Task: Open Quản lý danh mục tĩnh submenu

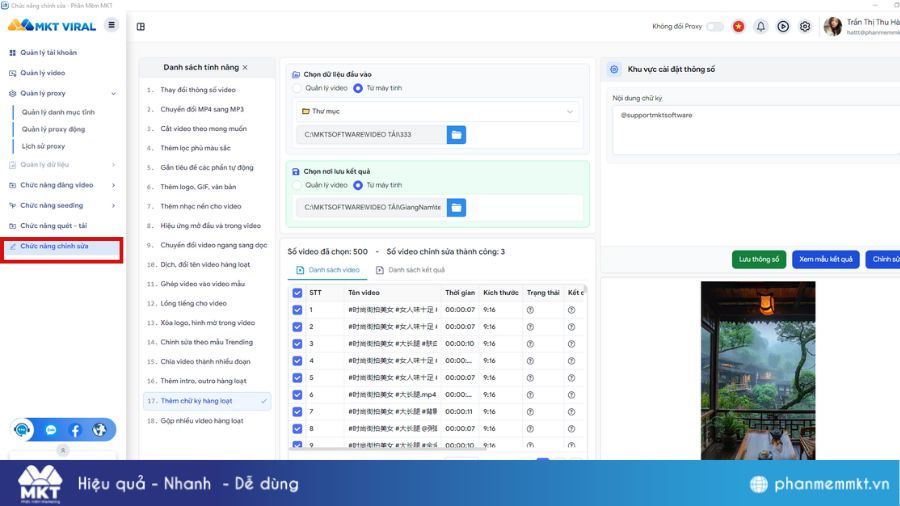Action: [x=58, y=112]
